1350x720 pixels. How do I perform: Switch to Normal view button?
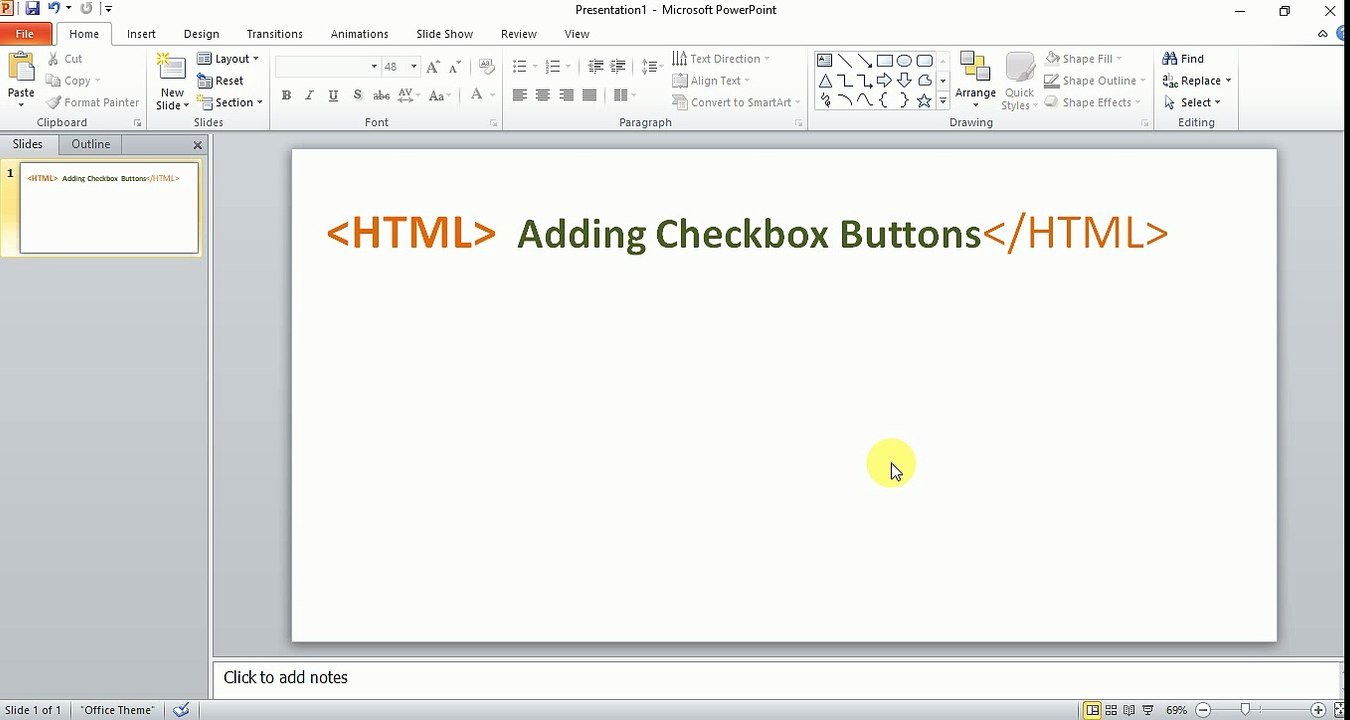pyautogui.click(x=1092, y=710)
